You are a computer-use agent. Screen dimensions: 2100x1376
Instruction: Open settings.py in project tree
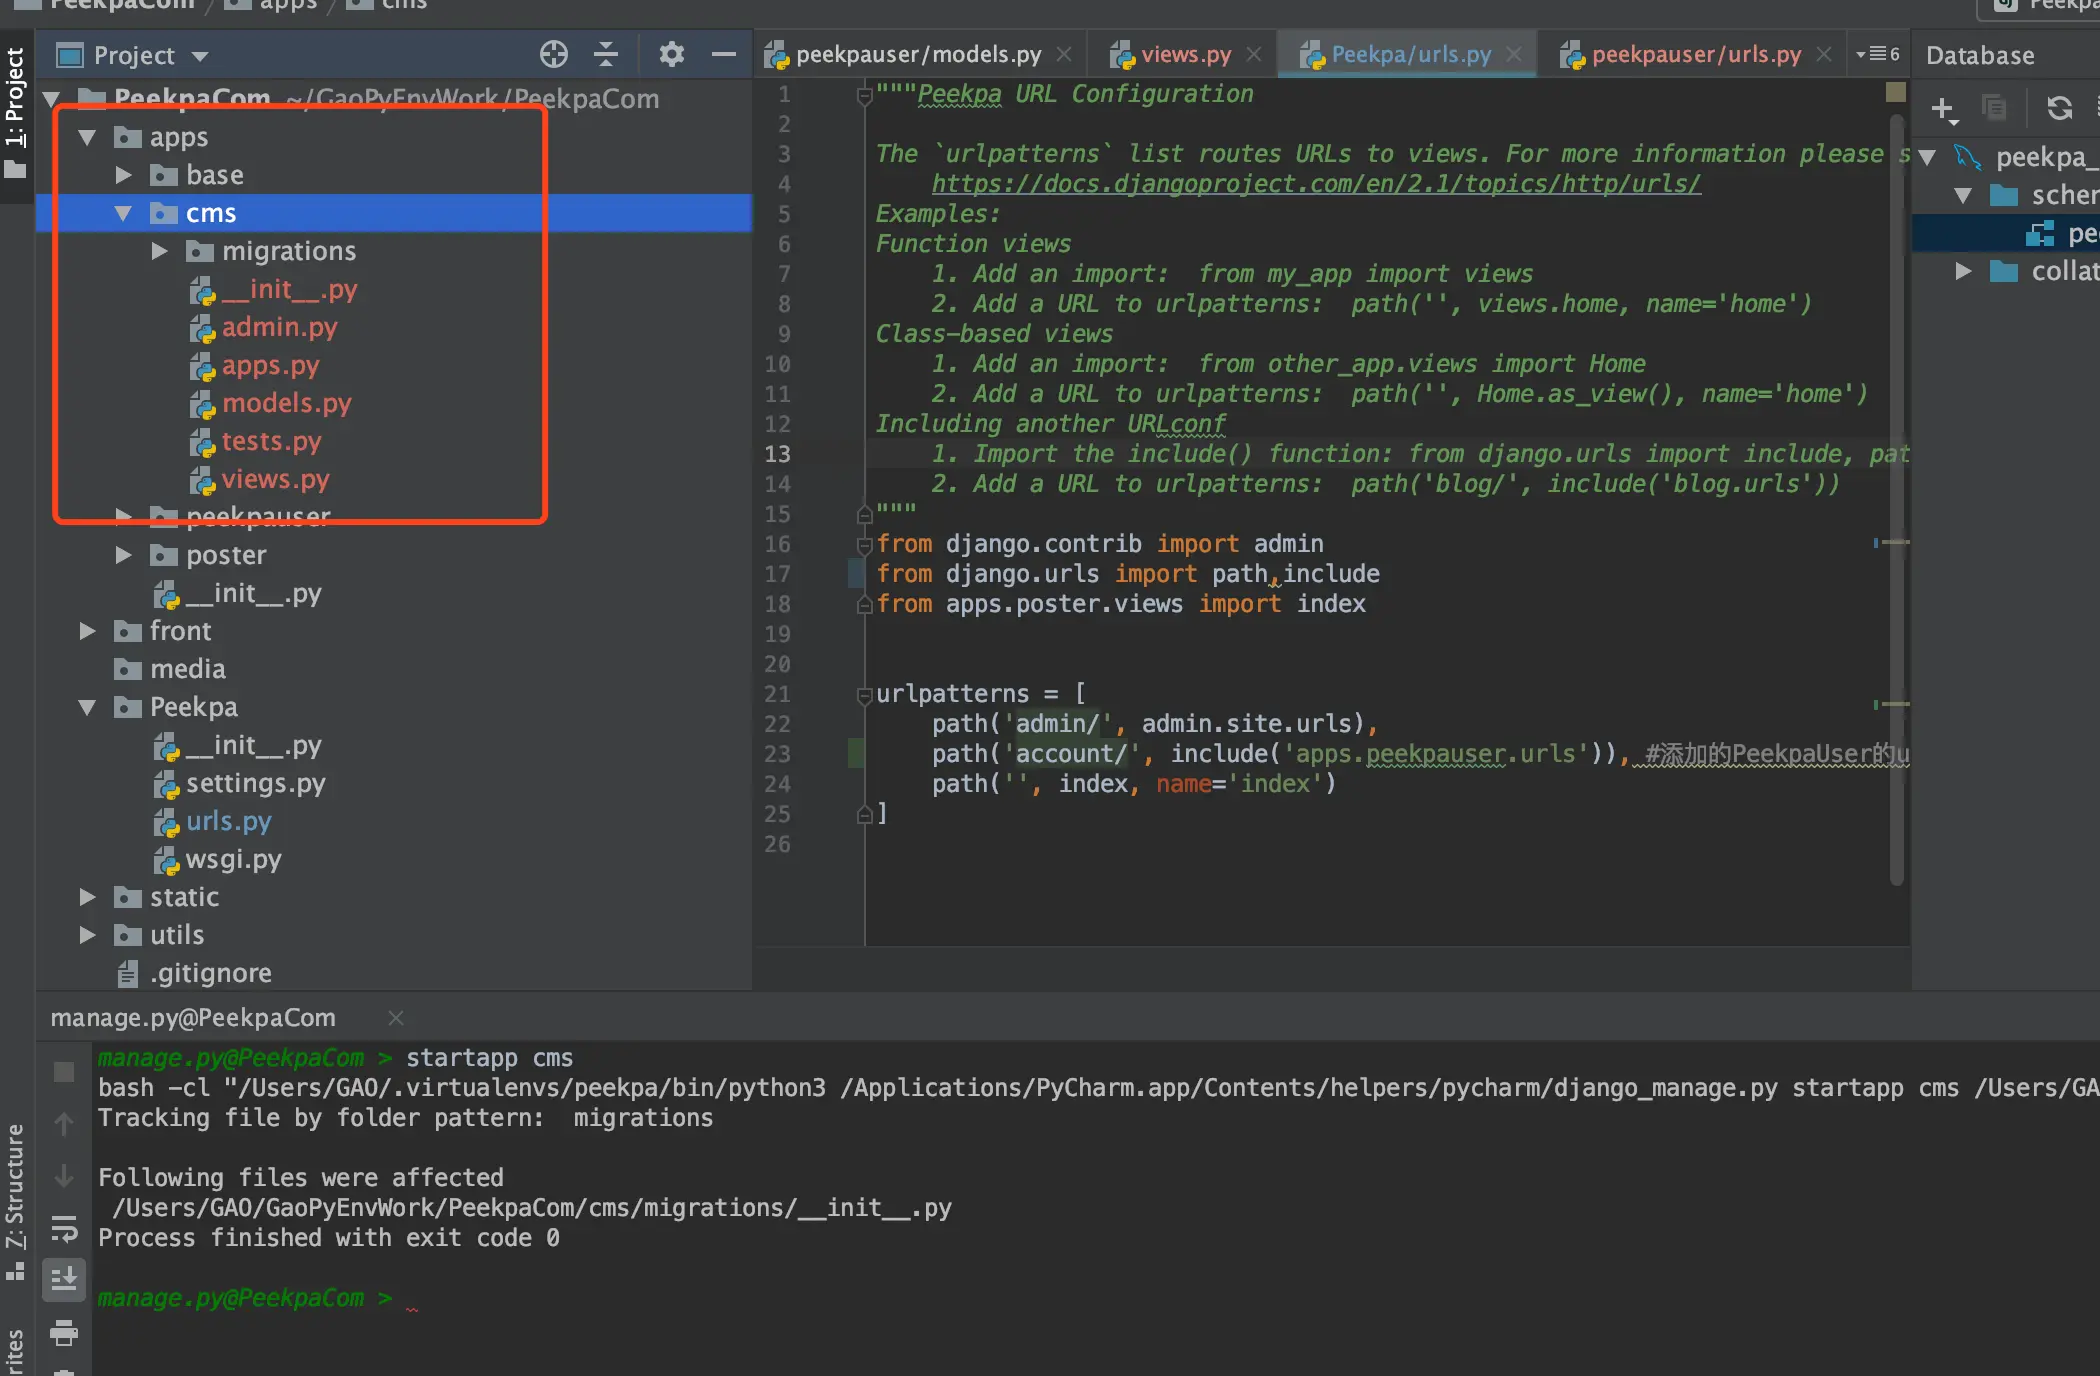(x=255, y=783)
